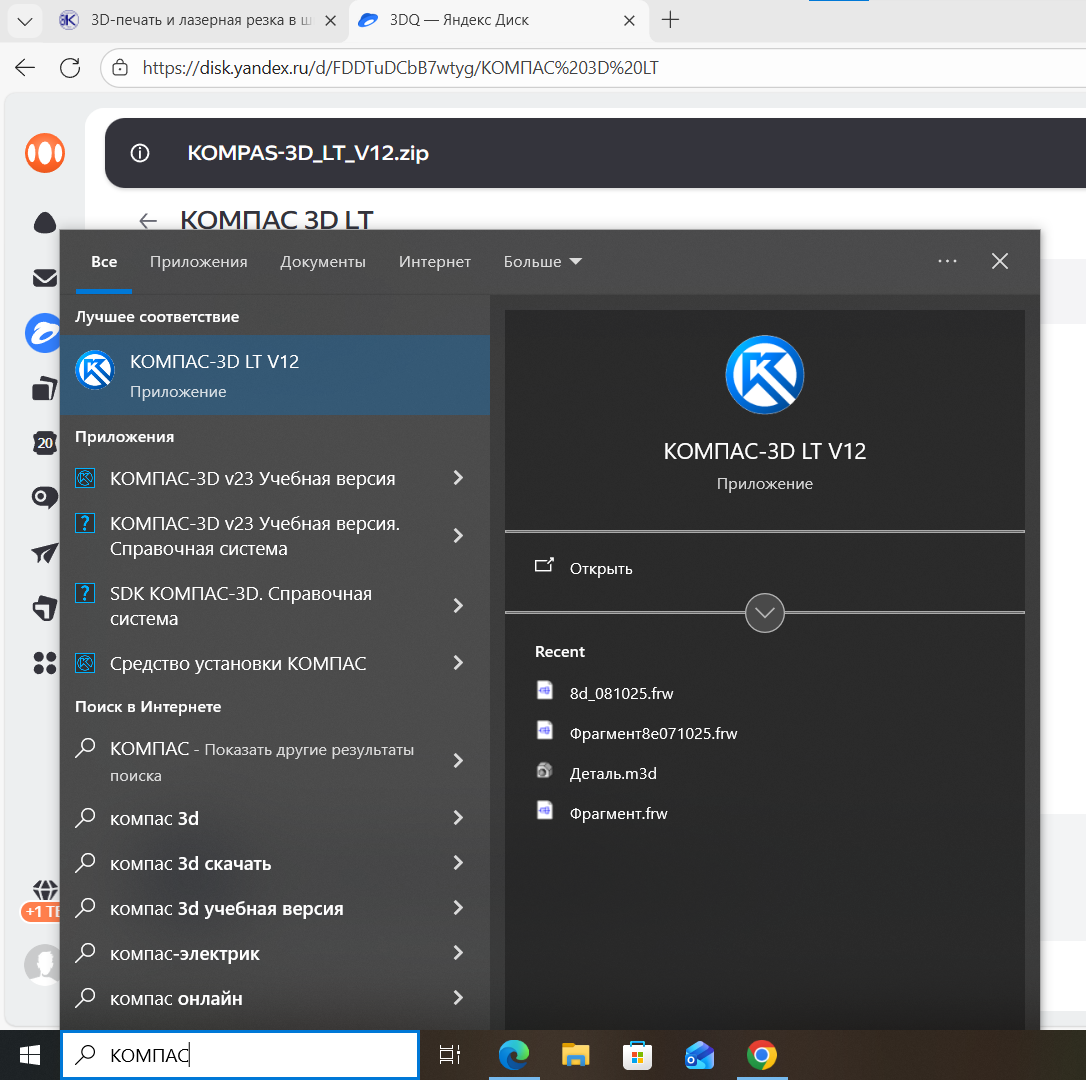Switch to the Приложения search tab
Image resolution: width=1086 pixels, height=1080 pixels.
pos(199,261)
